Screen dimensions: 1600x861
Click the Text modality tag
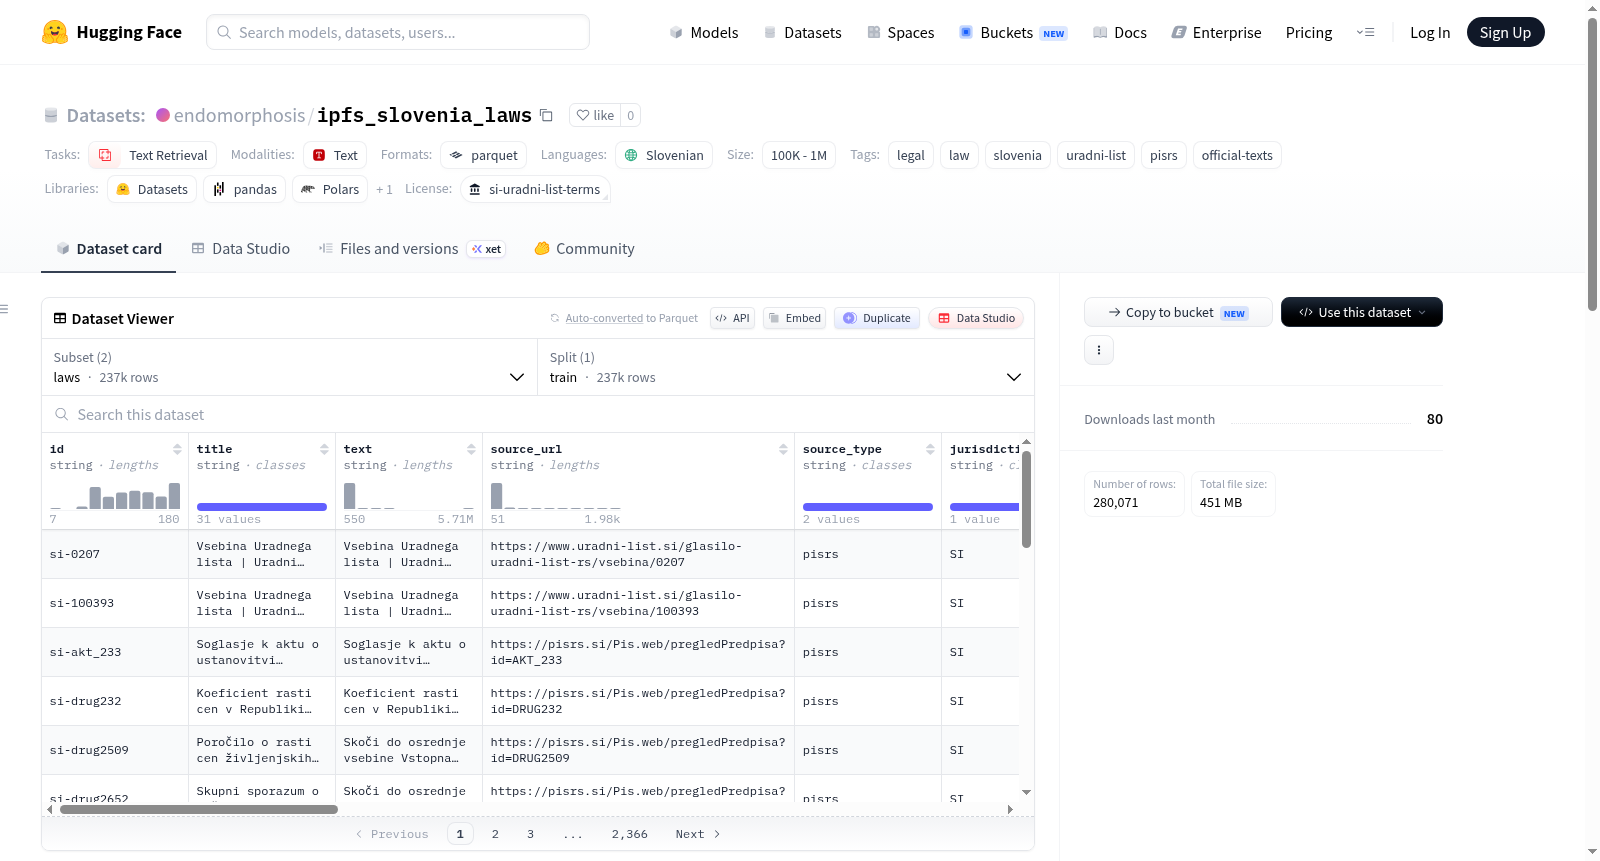(x=335, y=155)
